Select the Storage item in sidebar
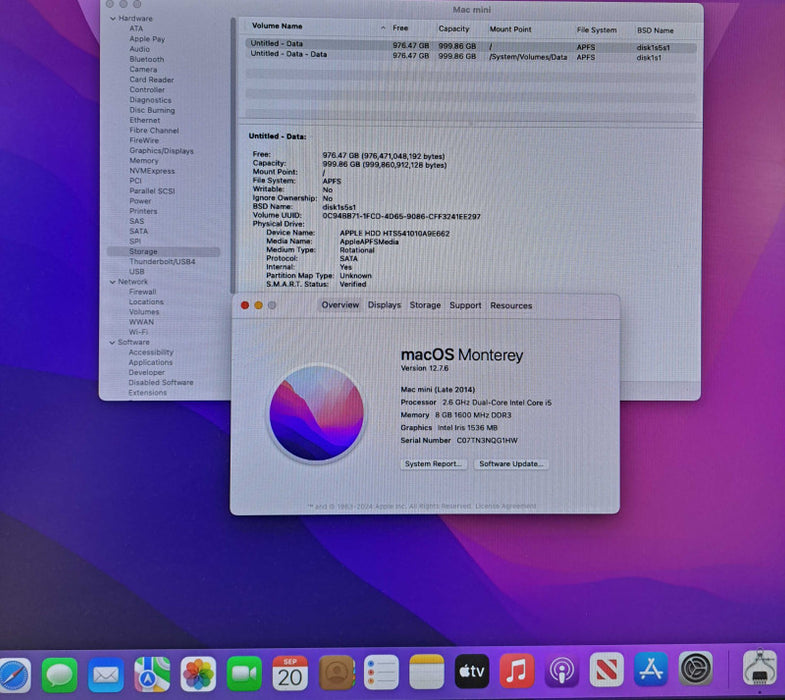 point(163,251)
